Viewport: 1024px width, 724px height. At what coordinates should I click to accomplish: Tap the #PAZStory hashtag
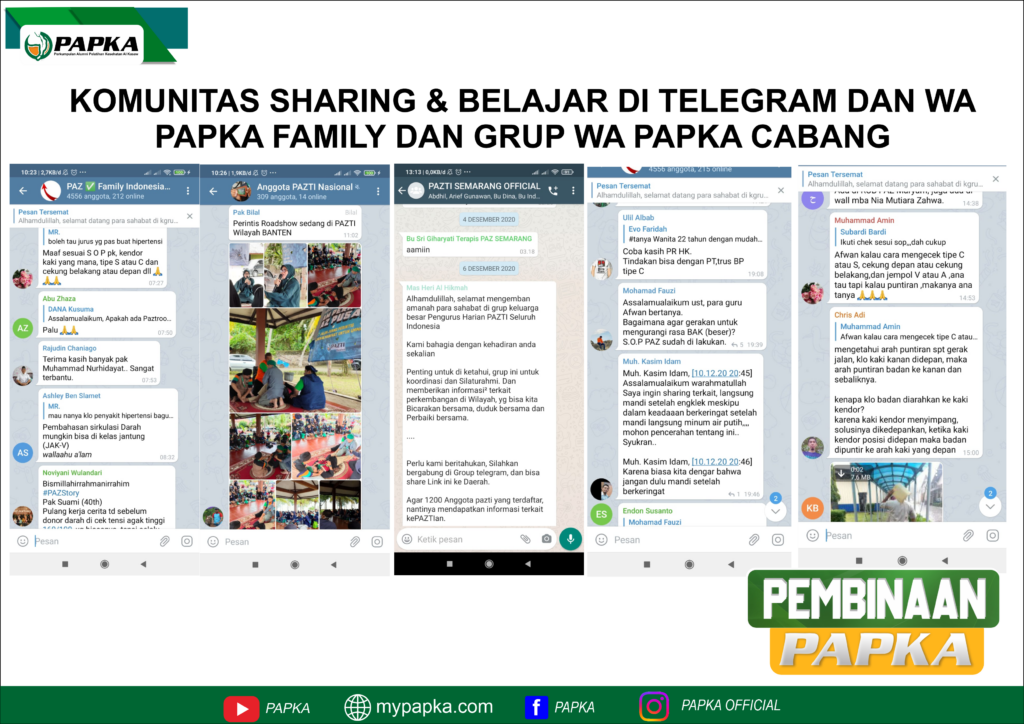[61, 493]
